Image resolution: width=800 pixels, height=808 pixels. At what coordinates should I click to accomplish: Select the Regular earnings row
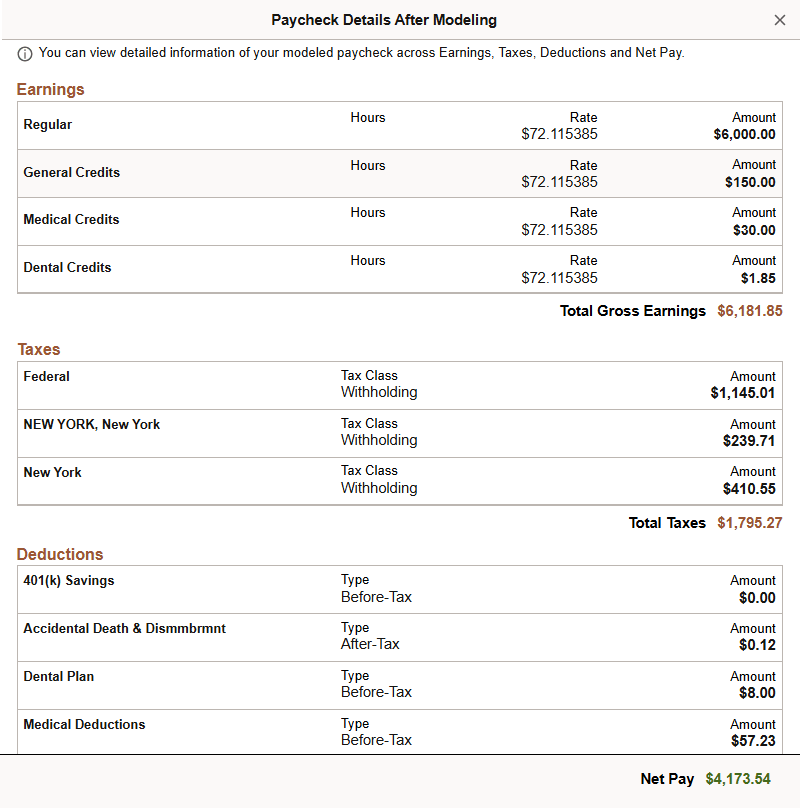[400, 126]
